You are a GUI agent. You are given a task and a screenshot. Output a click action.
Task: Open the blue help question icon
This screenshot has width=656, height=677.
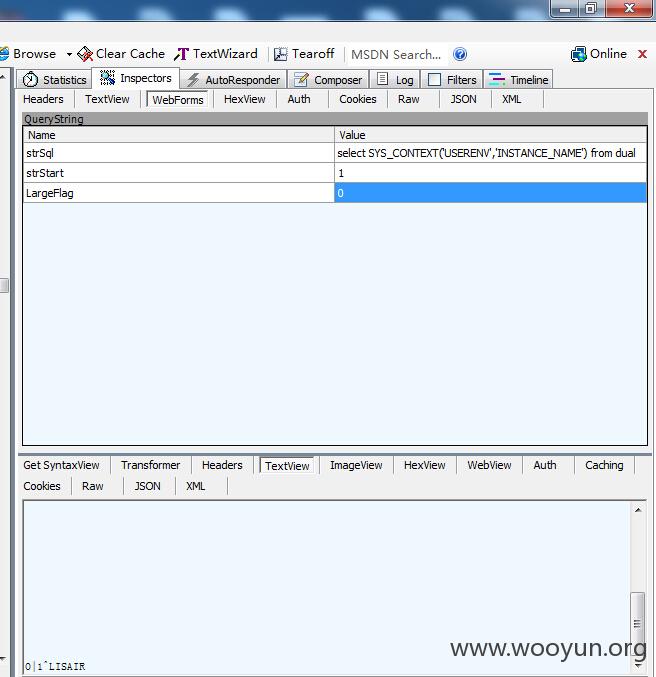coord(460,54)
